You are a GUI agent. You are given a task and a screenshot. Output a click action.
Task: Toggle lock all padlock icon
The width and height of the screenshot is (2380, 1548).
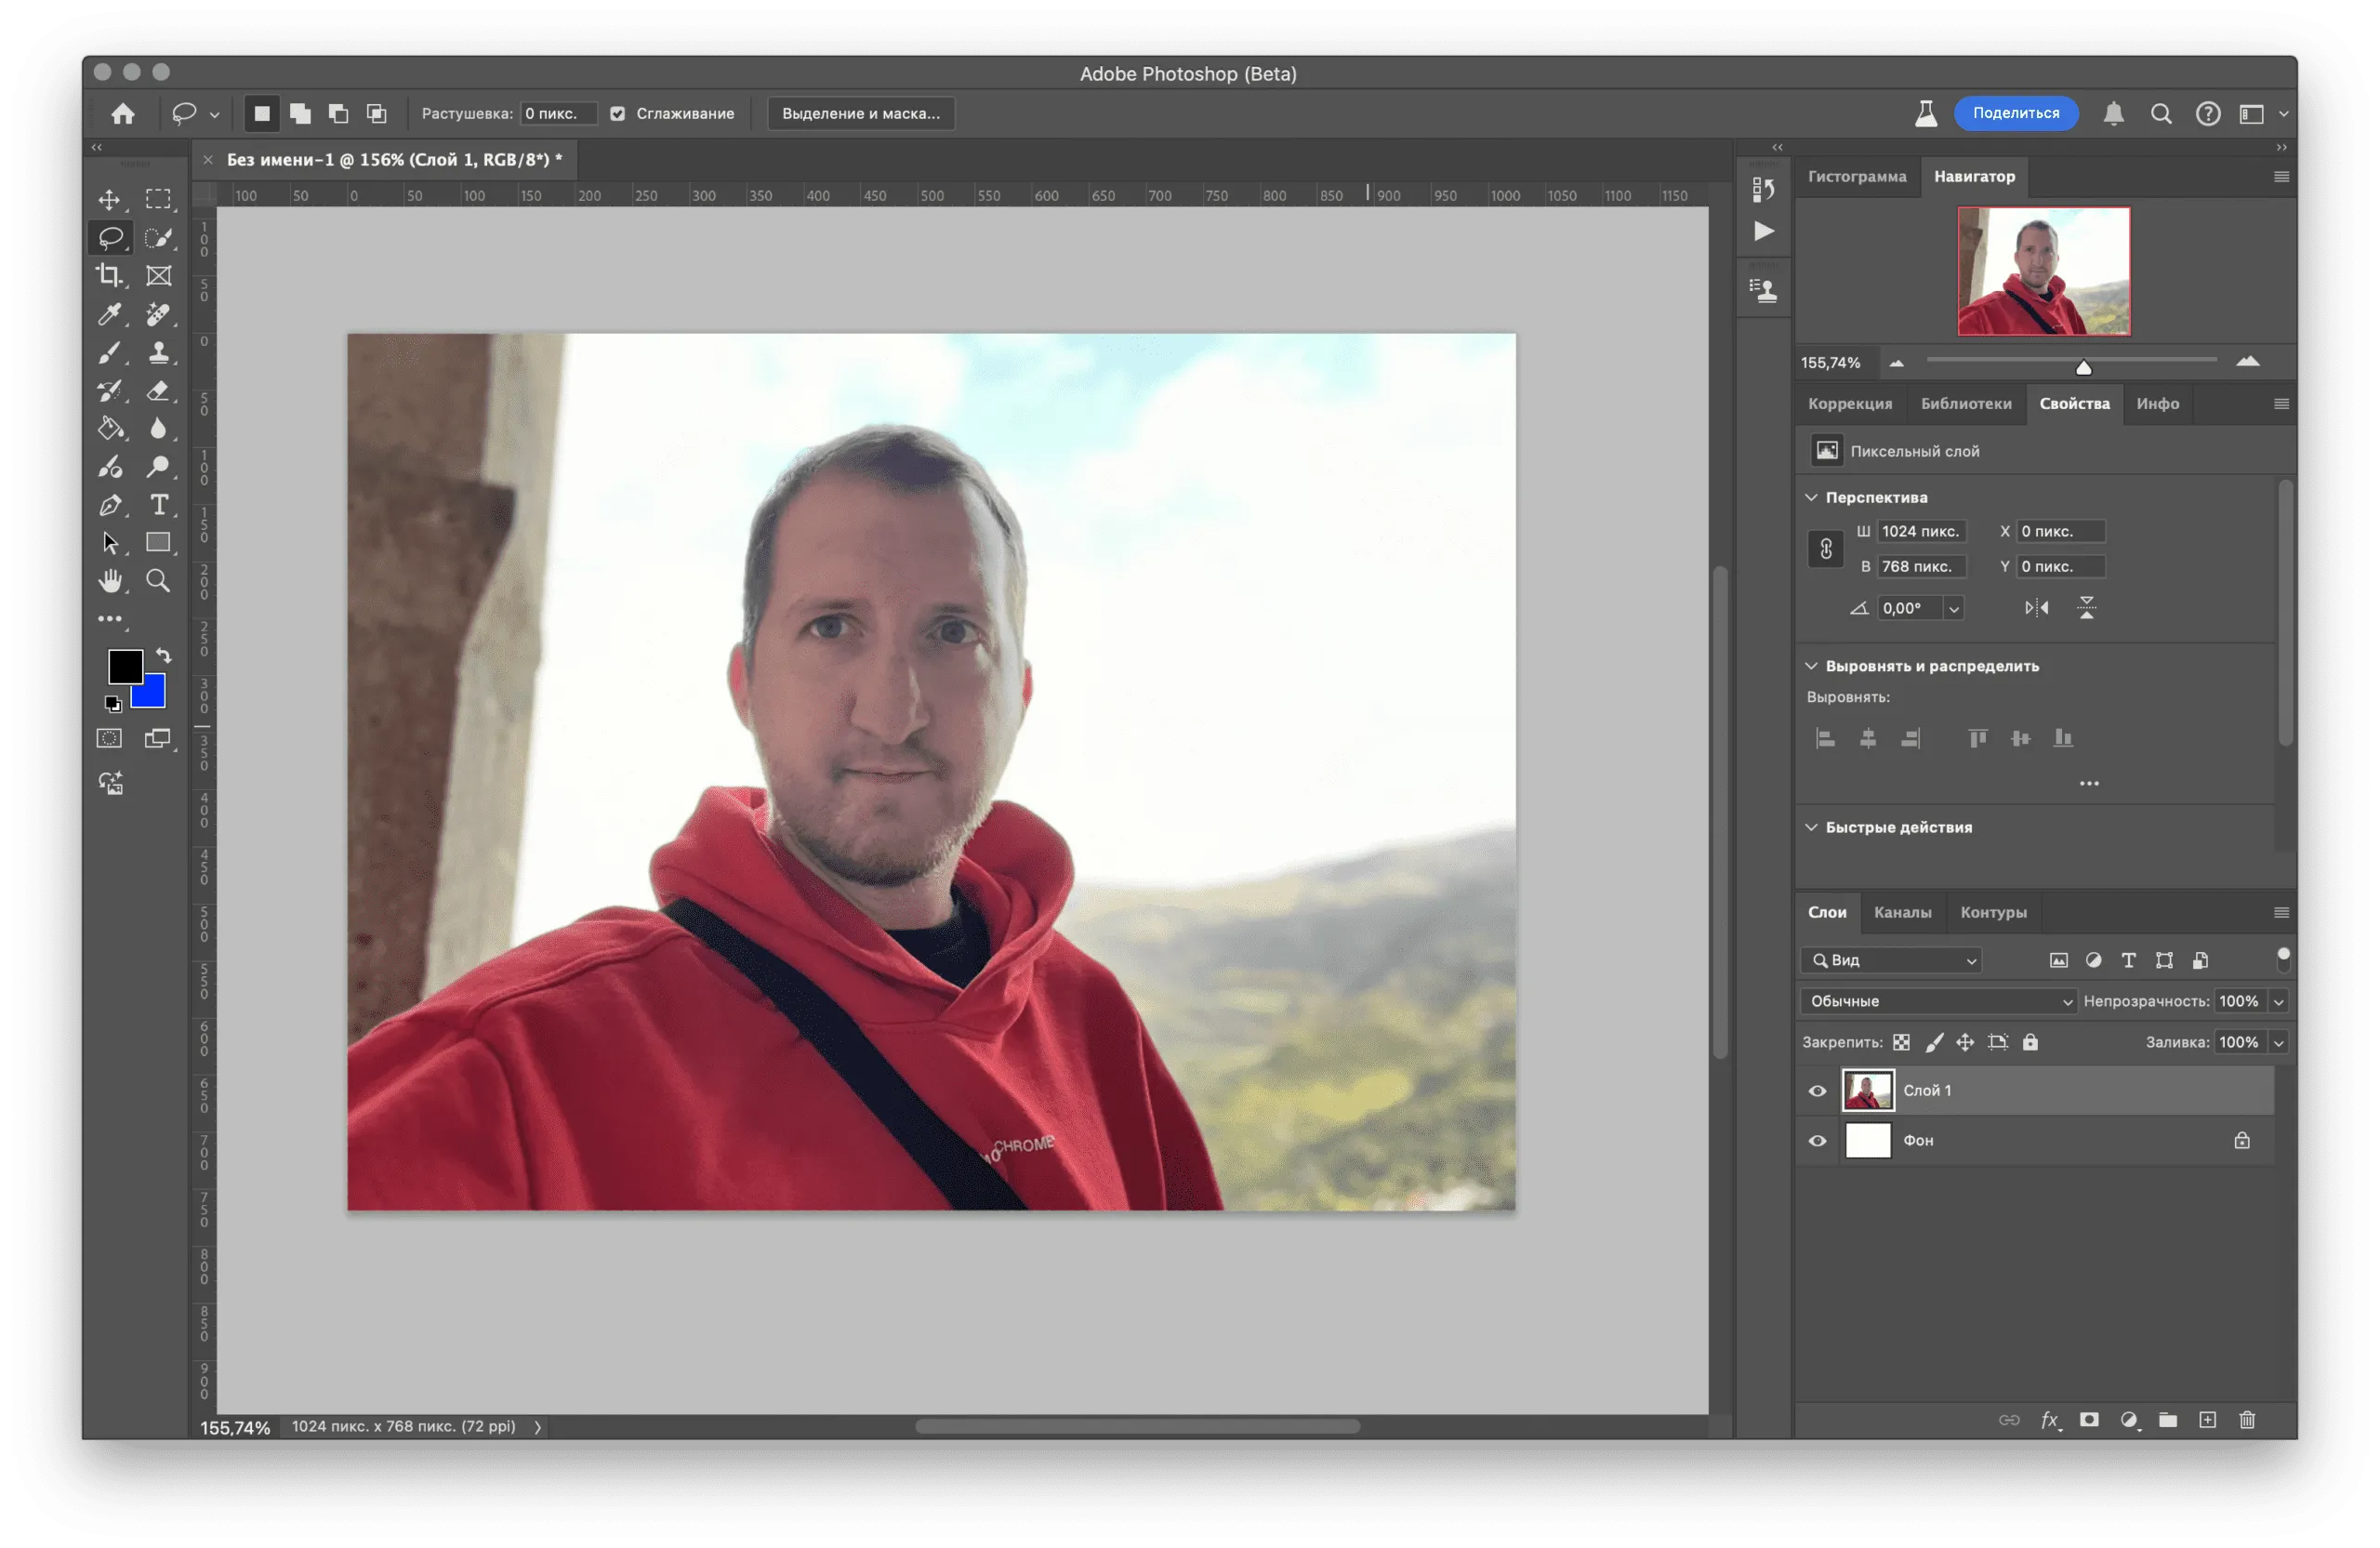pos(2030,1043)
